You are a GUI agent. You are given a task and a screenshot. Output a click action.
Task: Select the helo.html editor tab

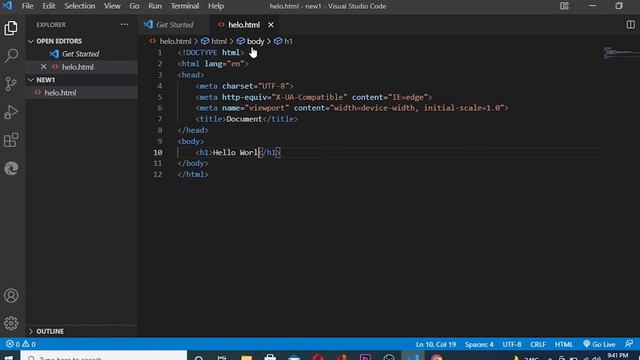[244, 25]
